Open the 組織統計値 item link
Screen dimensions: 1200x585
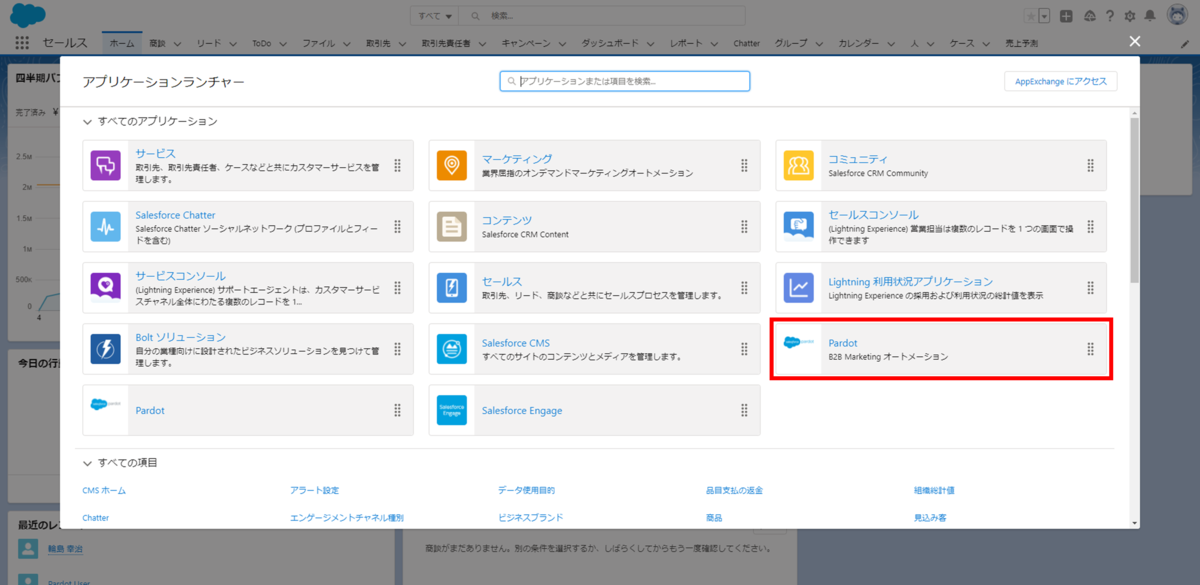pyautogui.click(x=934, y=490)
